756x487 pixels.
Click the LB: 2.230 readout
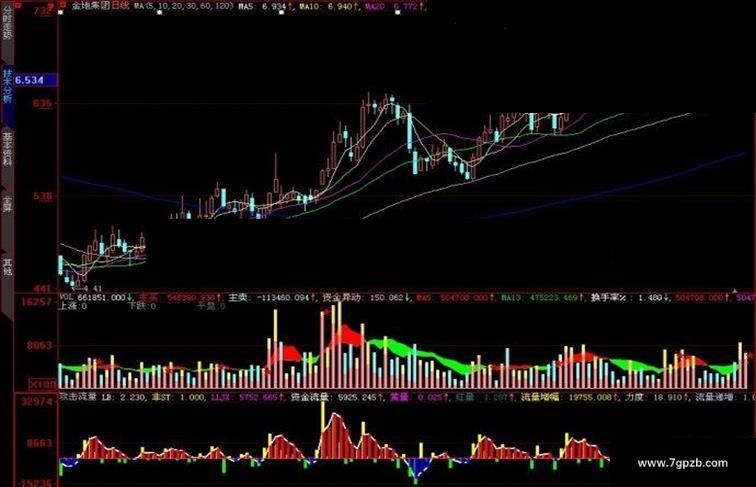click(x=124, y=397)
